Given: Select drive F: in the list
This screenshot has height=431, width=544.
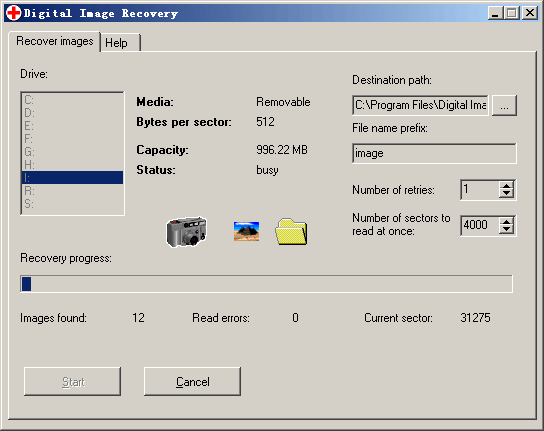Looking at the screenshot, I should pyautogui.click(x=72, y=139).
